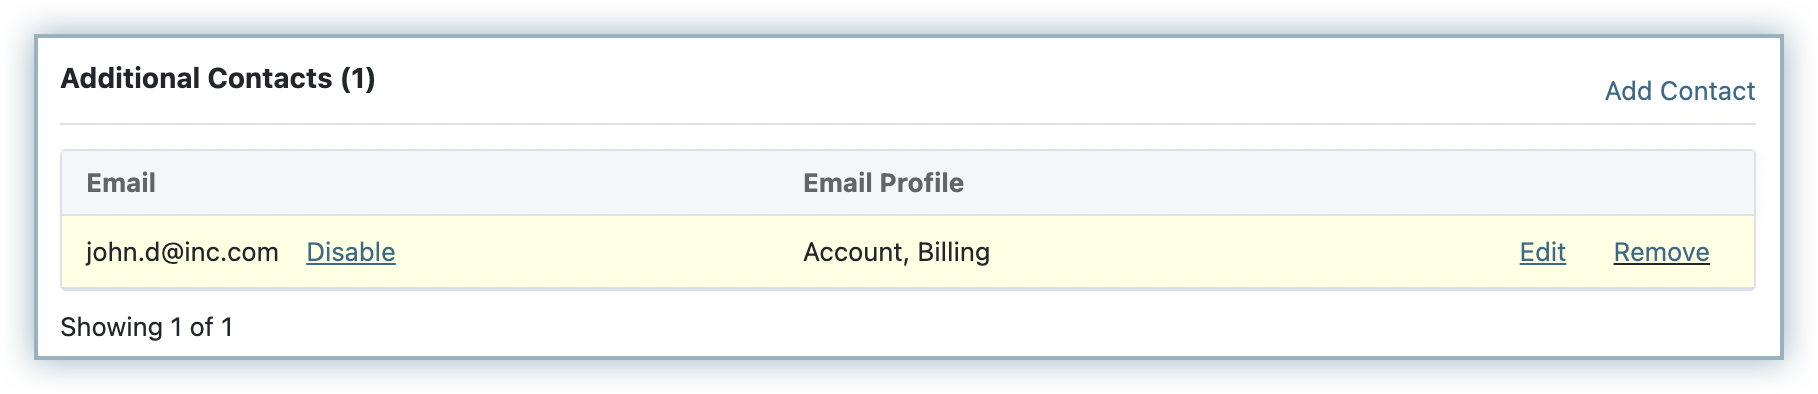Open the Add Contact form
This screenshot has width=1818, height=394.
click(1679, 91)
